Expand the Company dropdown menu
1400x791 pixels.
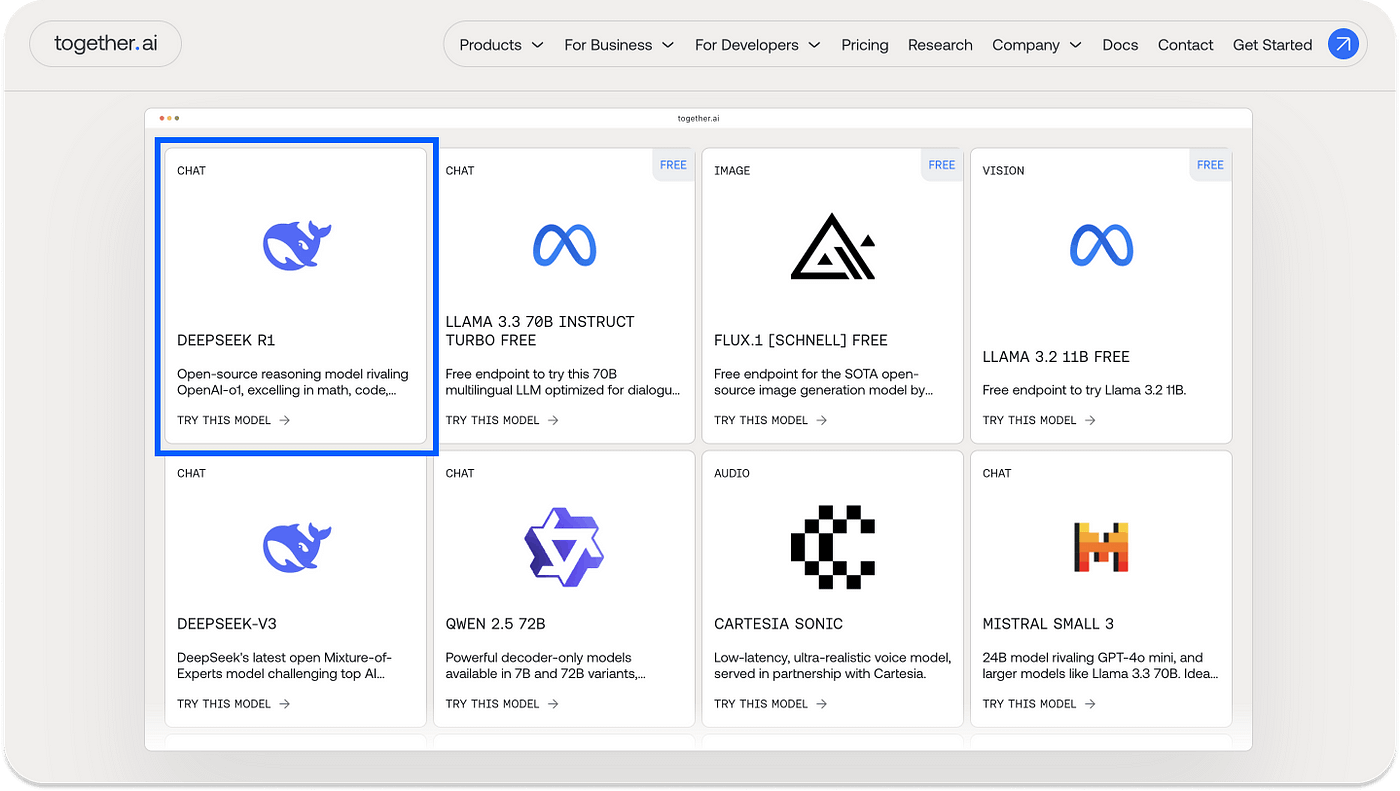point(1037,45)
